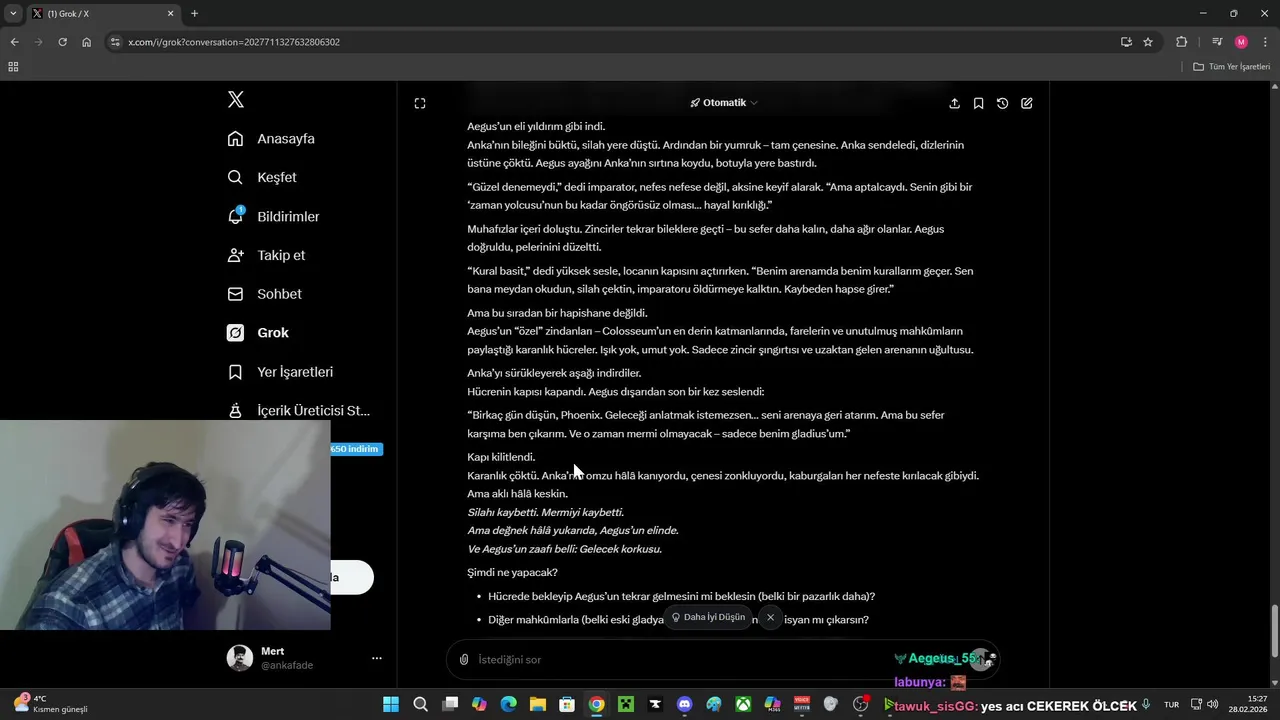Start a new Grok chat
This screenshot has width=1280, height=720.
tap(1026, 103)
